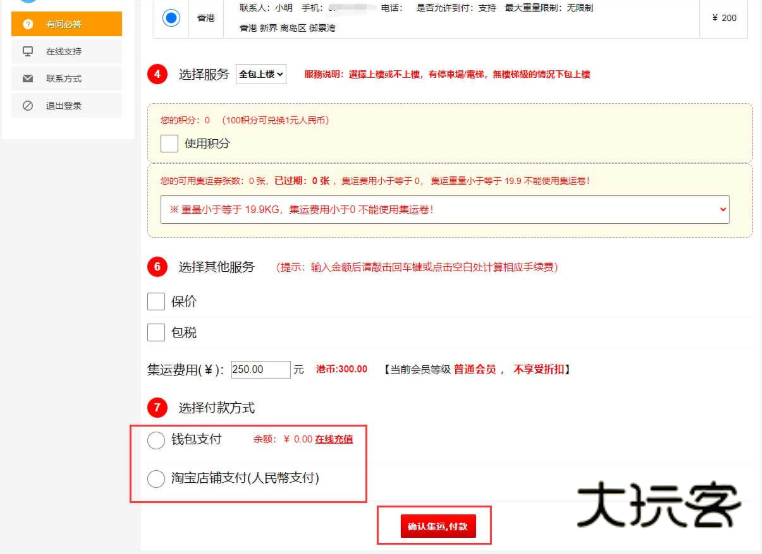
Task: Select the 退出登录 sidebar item
Action: [66, 105]
